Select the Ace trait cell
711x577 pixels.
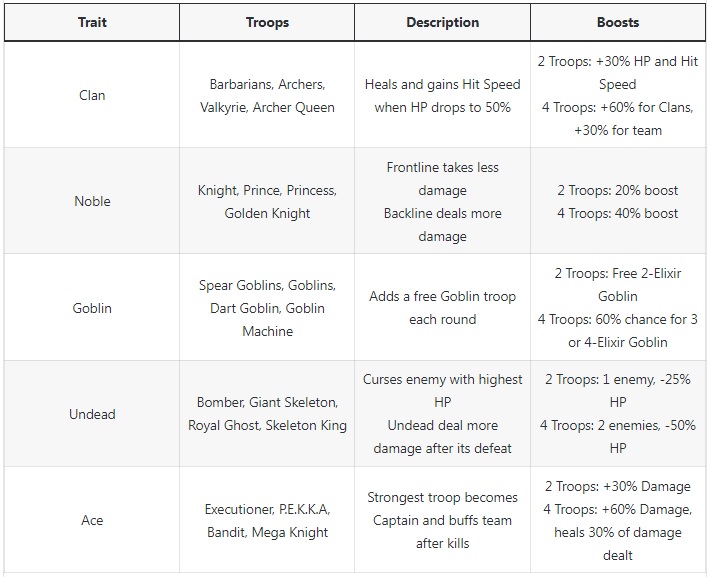(92, 520)
